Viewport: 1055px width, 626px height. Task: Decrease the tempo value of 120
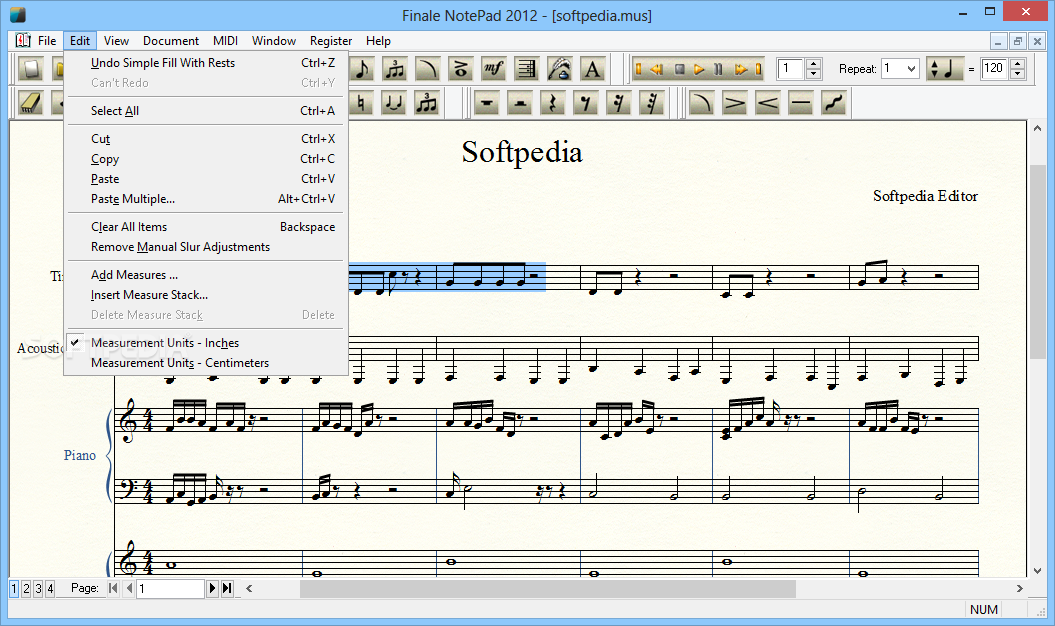pos(1018,73)
